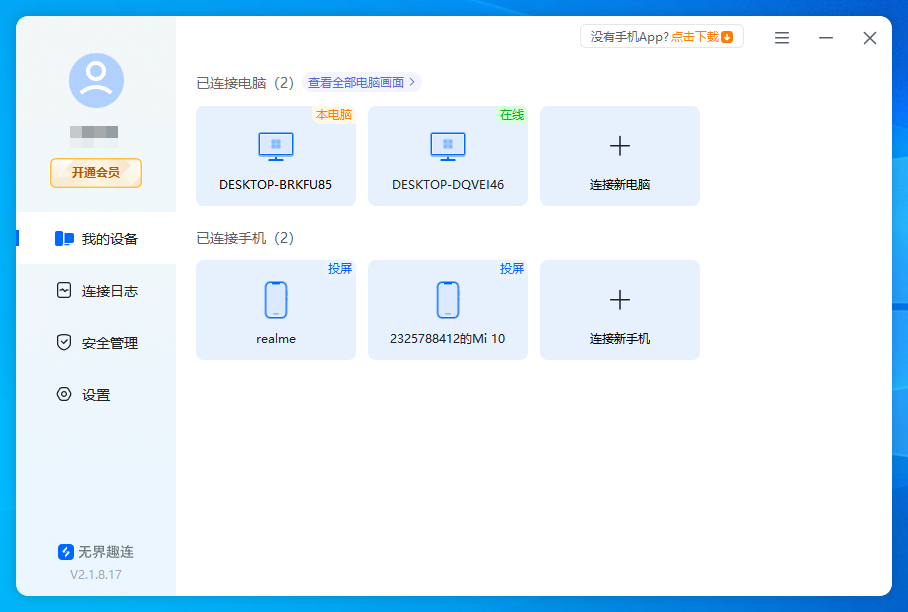
Task: Open 点击下载 to get the phone app
Action: tap(698, 36)
